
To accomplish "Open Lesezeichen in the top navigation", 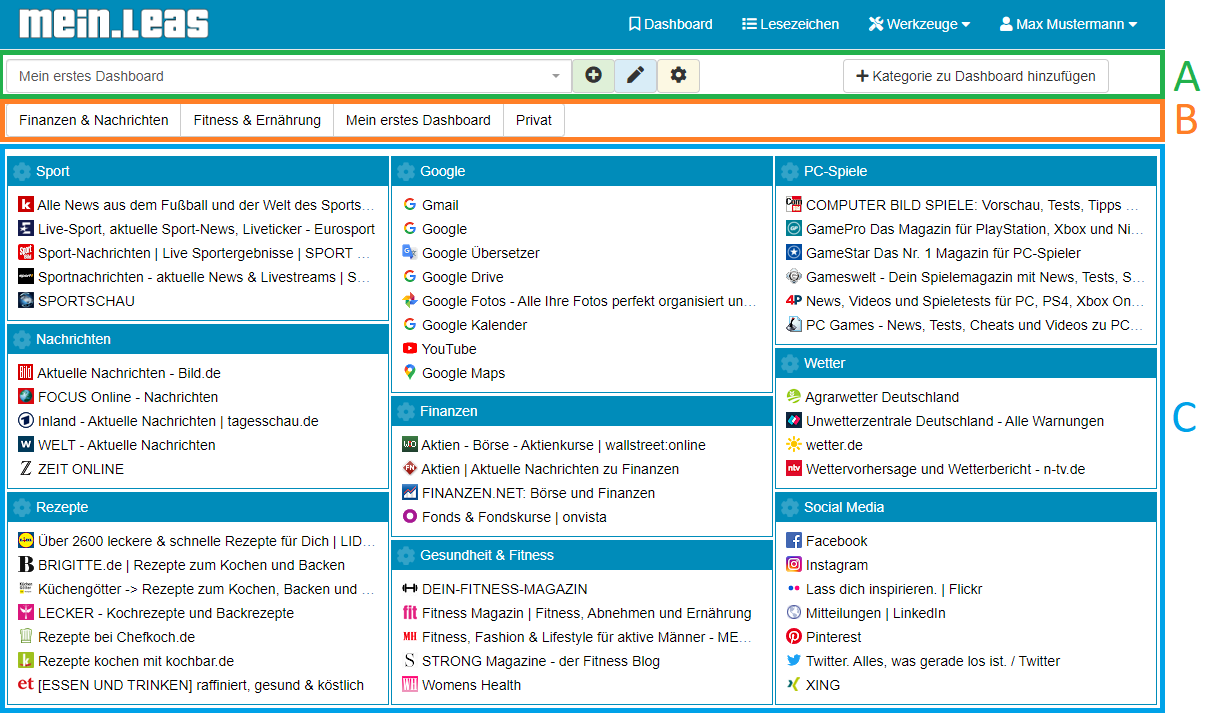I will tap(790, 24).
